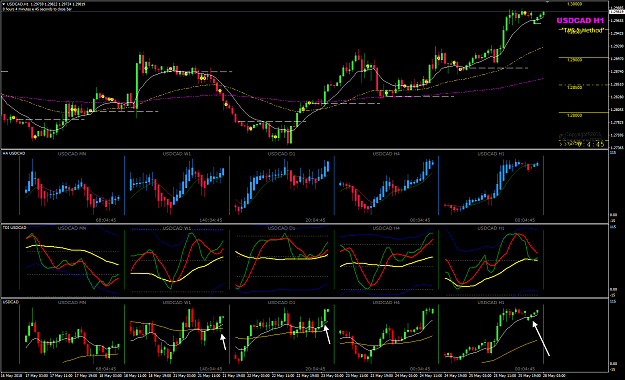Click the bar-close countdown text under chart title
The image size is (625, 380).
point(37,9)
